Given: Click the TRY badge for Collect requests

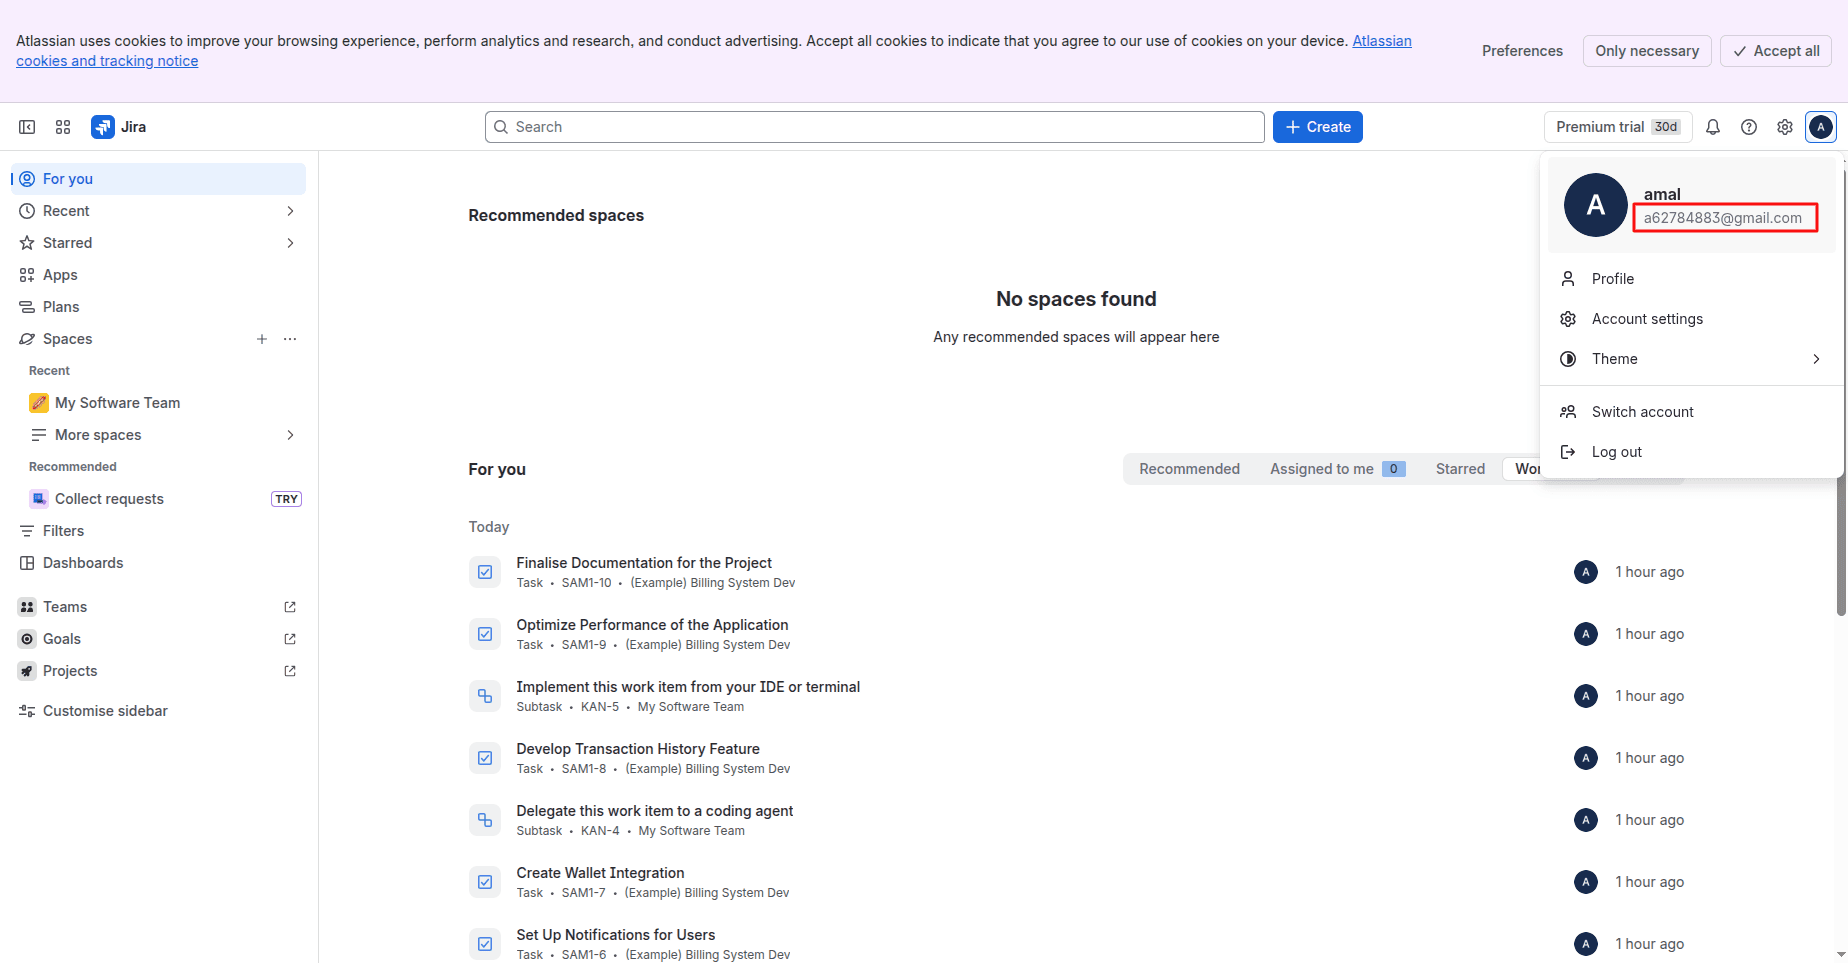Looking at the screenshot, I should tap(286, 499).
